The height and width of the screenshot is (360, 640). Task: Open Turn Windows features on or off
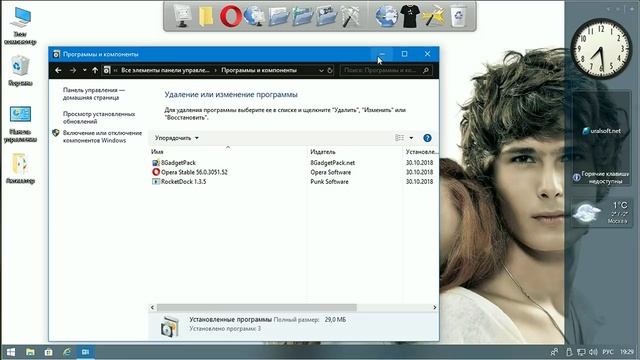pyautogui.click(x=102, y=137)
